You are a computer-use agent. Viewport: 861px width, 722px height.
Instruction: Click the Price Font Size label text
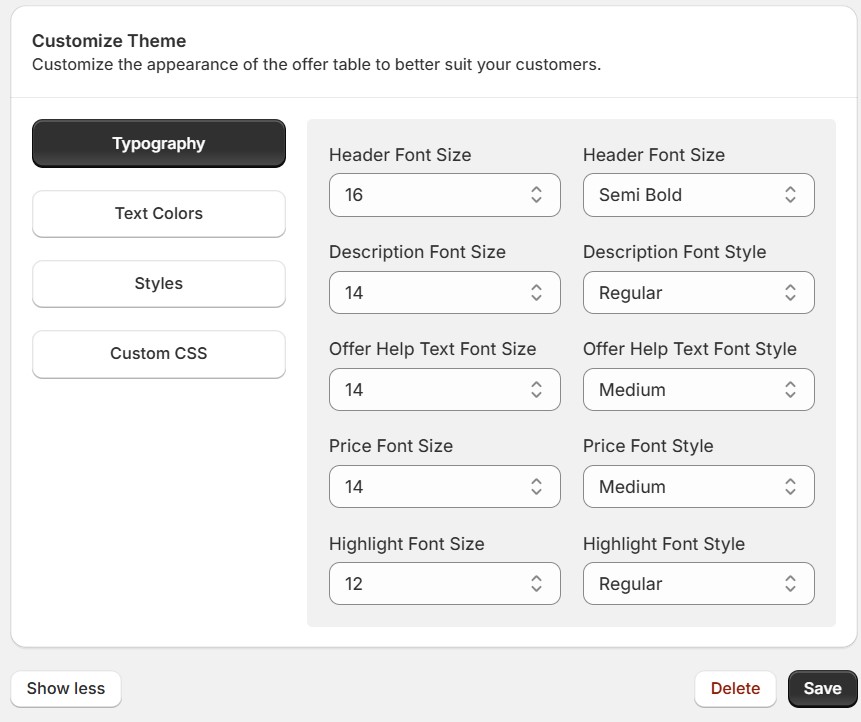[391, 446]
